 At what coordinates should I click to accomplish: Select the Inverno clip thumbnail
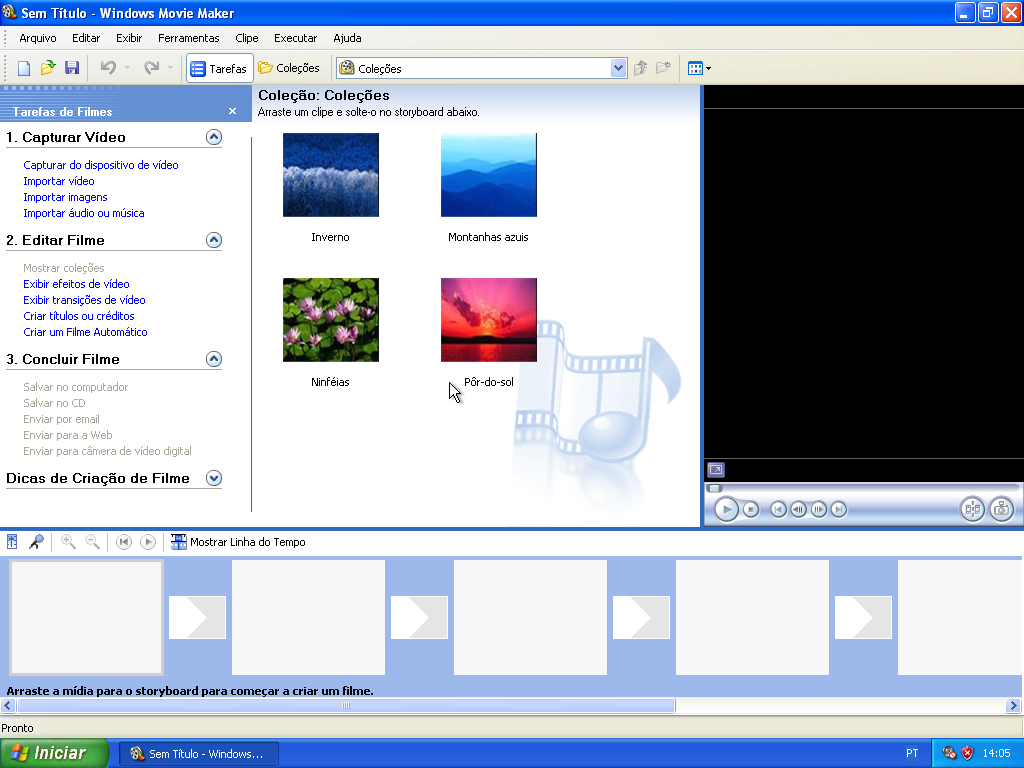330,175
